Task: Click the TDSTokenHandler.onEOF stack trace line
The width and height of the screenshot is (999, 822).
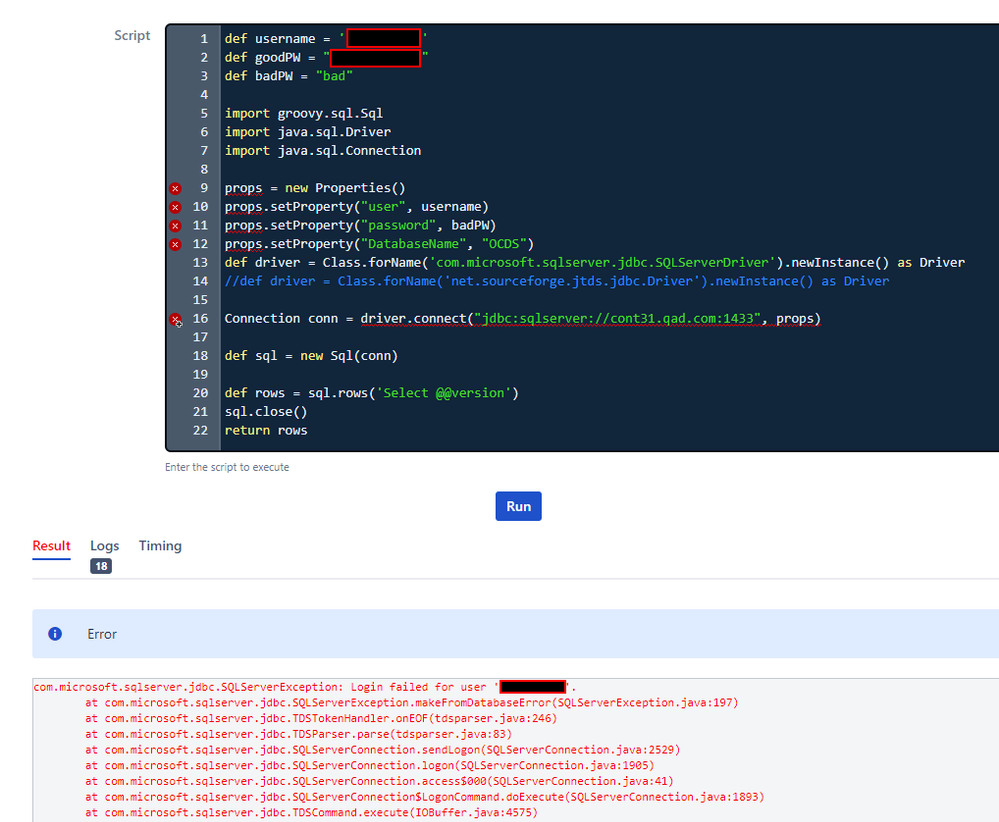Action: pyautogui.click(x=321, y=718)
